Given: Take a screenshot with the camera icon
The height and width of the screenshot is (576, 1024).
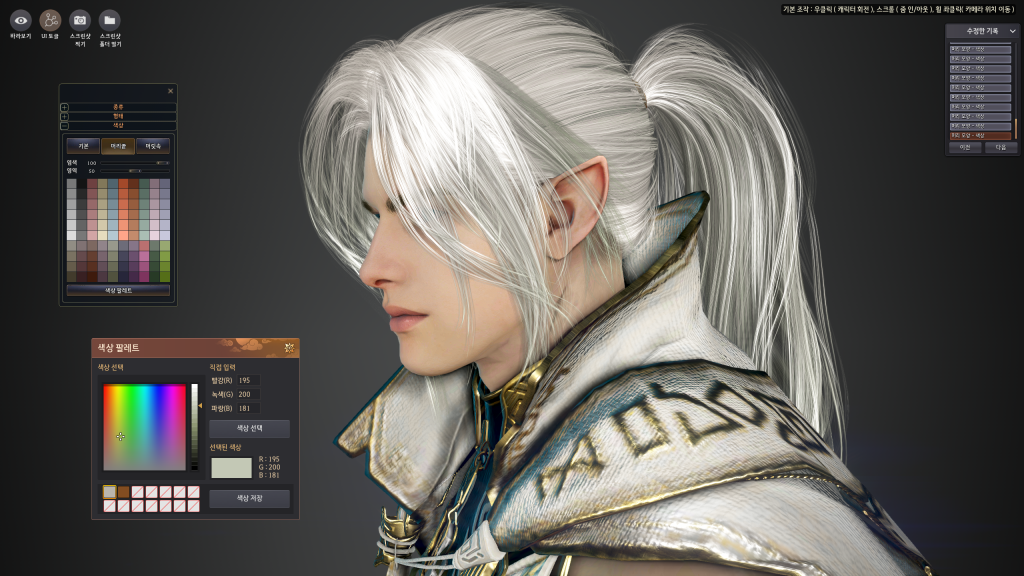Looking at the screenshot, I should pyautogui.click(x=80, y=20).
